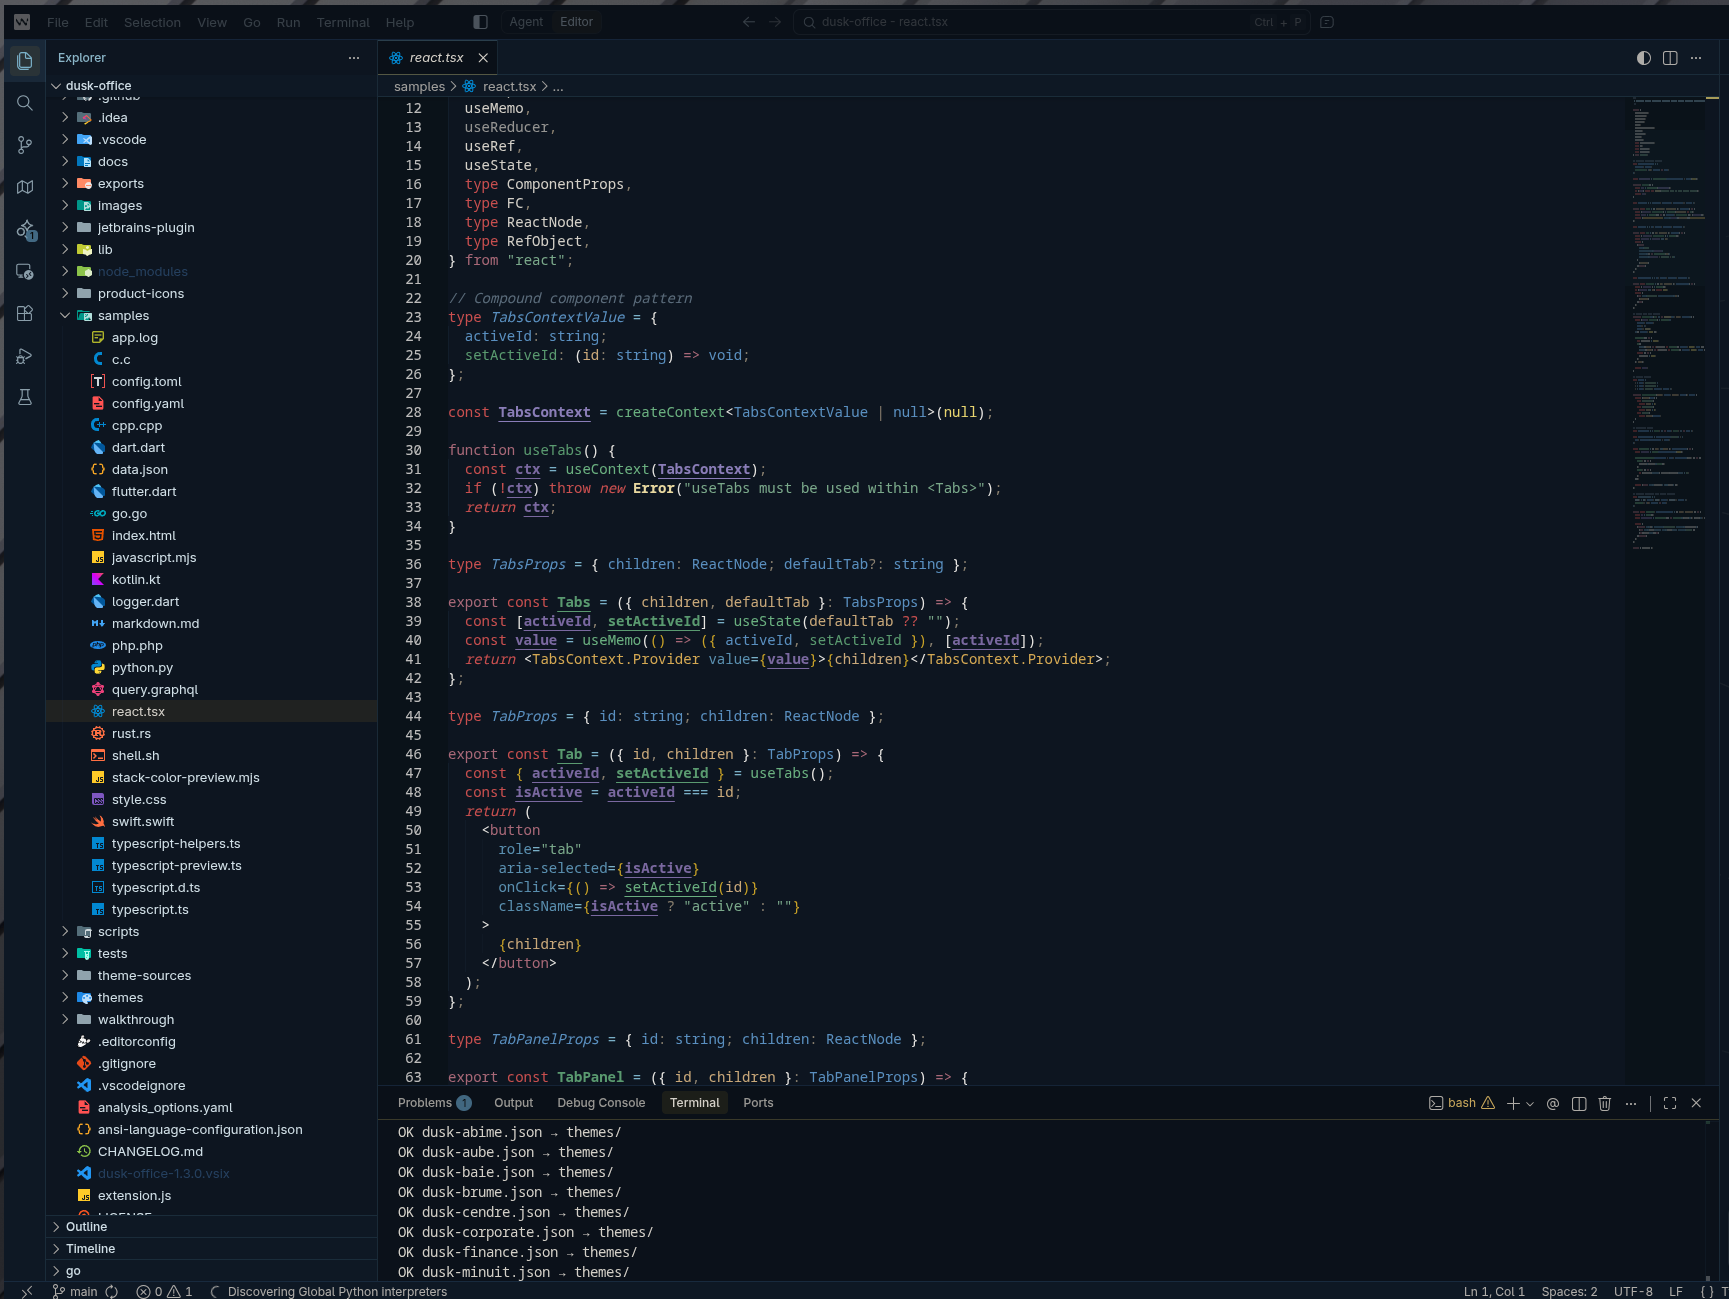Screen dimensions: 1729x1299
Task: Click the app logo in title bar
Action: click(22, 22)
